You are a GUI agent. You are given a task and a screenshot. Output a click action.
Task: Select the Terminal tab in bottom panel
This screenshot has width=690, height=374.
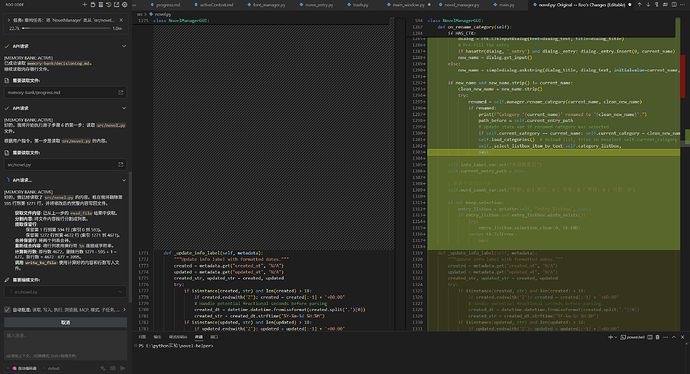point(199,337)
